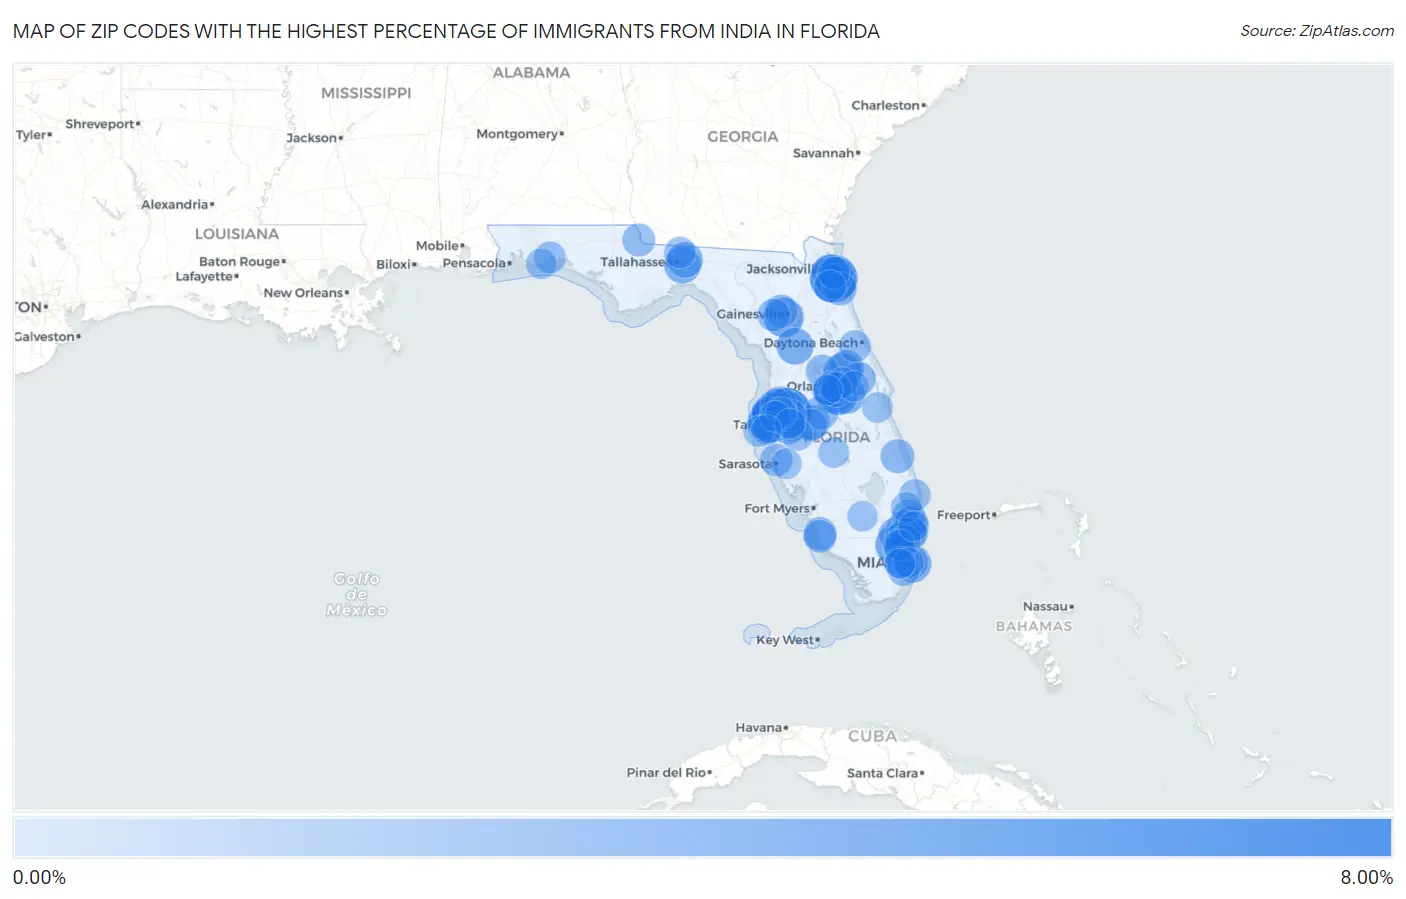Click the Jacksonville city label
Viewport: 1406px width, 899px height.
tap(780, 269)
